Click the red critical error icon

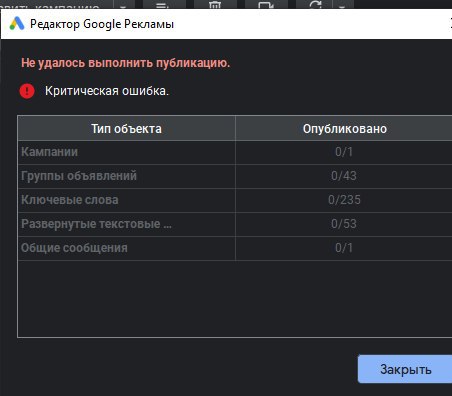(27, 91)
